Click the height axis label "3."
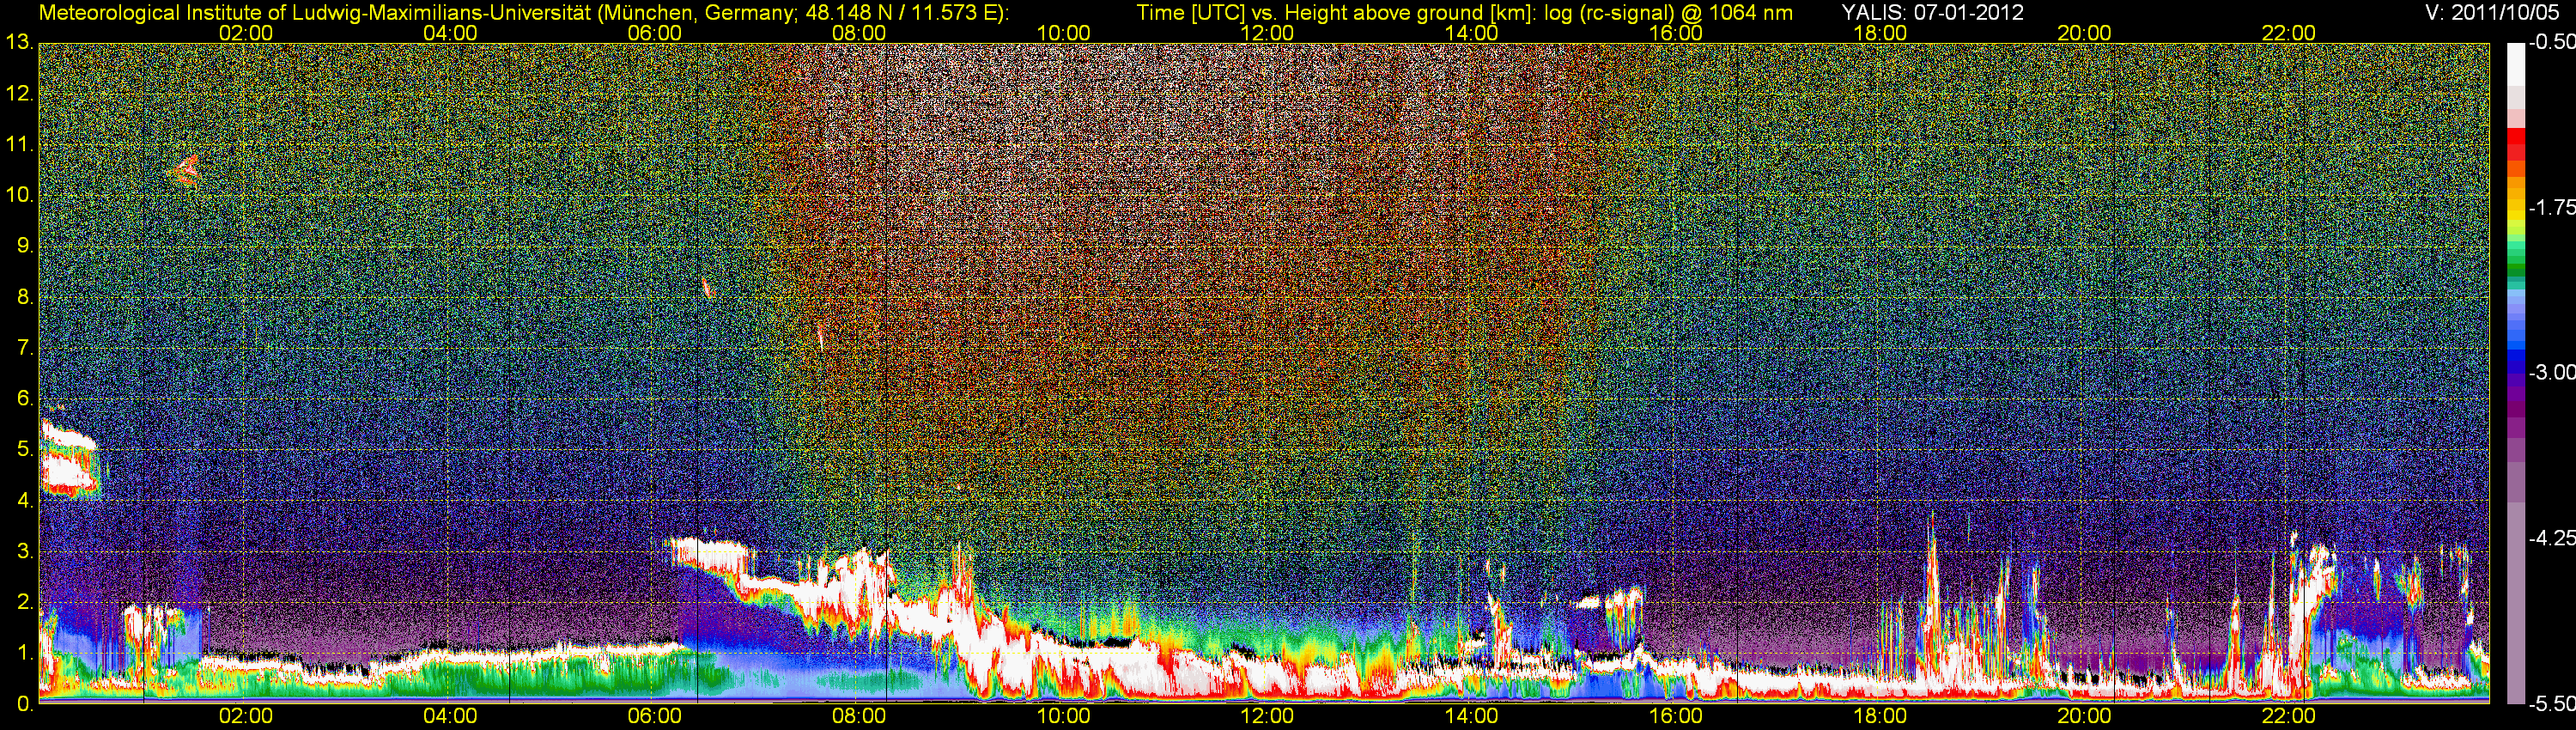 [x=25, y=552]
